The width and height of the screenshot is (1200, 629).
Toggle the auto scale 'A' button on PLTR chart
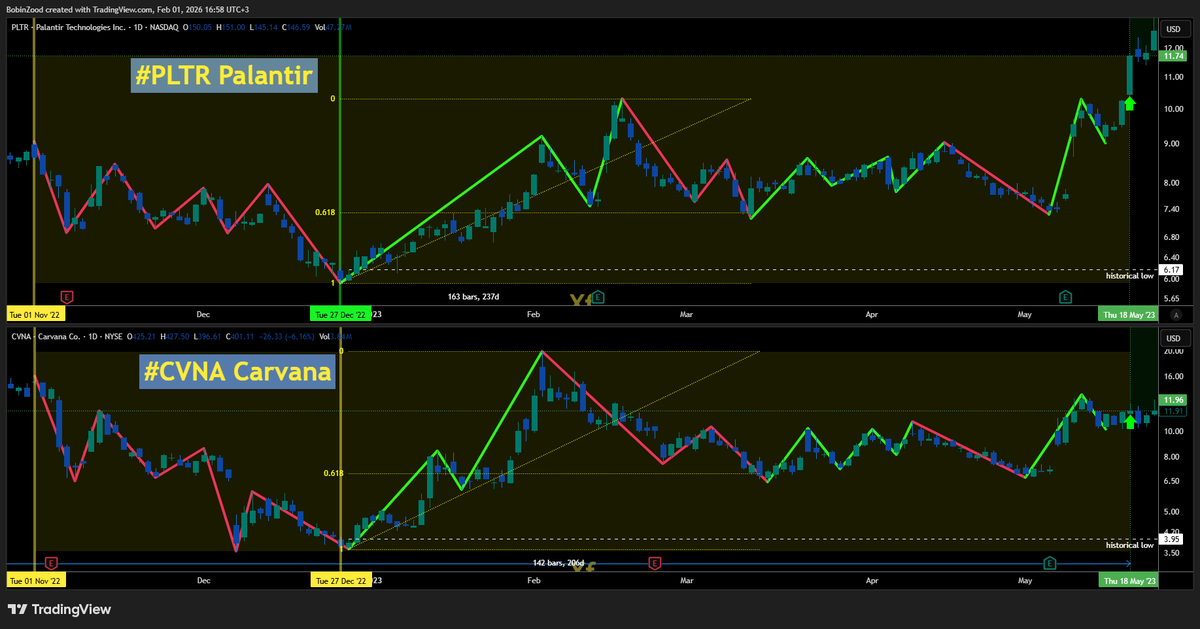pyautogui.click(x=1177, y=314)
